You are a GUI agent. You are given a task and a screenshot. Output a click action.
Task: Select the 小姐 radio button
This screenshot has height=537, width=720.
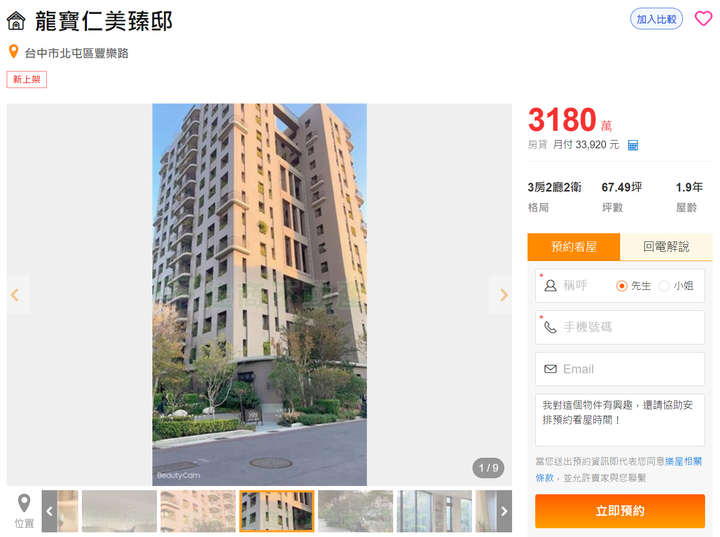click(664, 286)
